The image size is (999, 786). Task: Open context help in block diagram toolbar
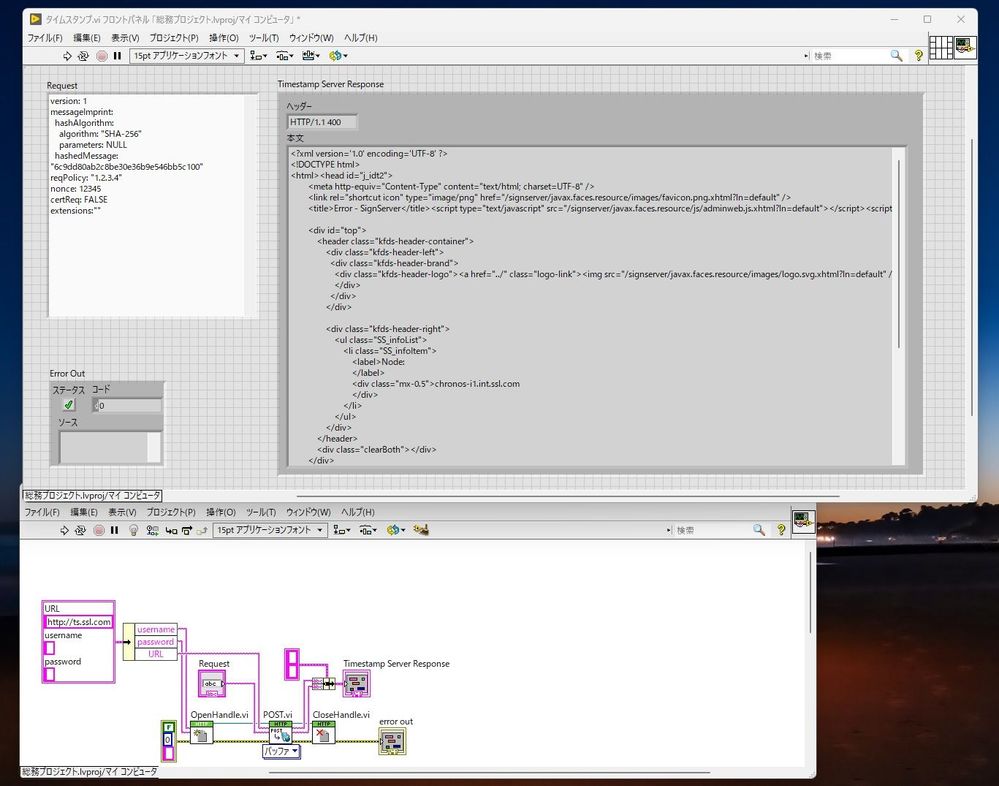coord(782,530)
